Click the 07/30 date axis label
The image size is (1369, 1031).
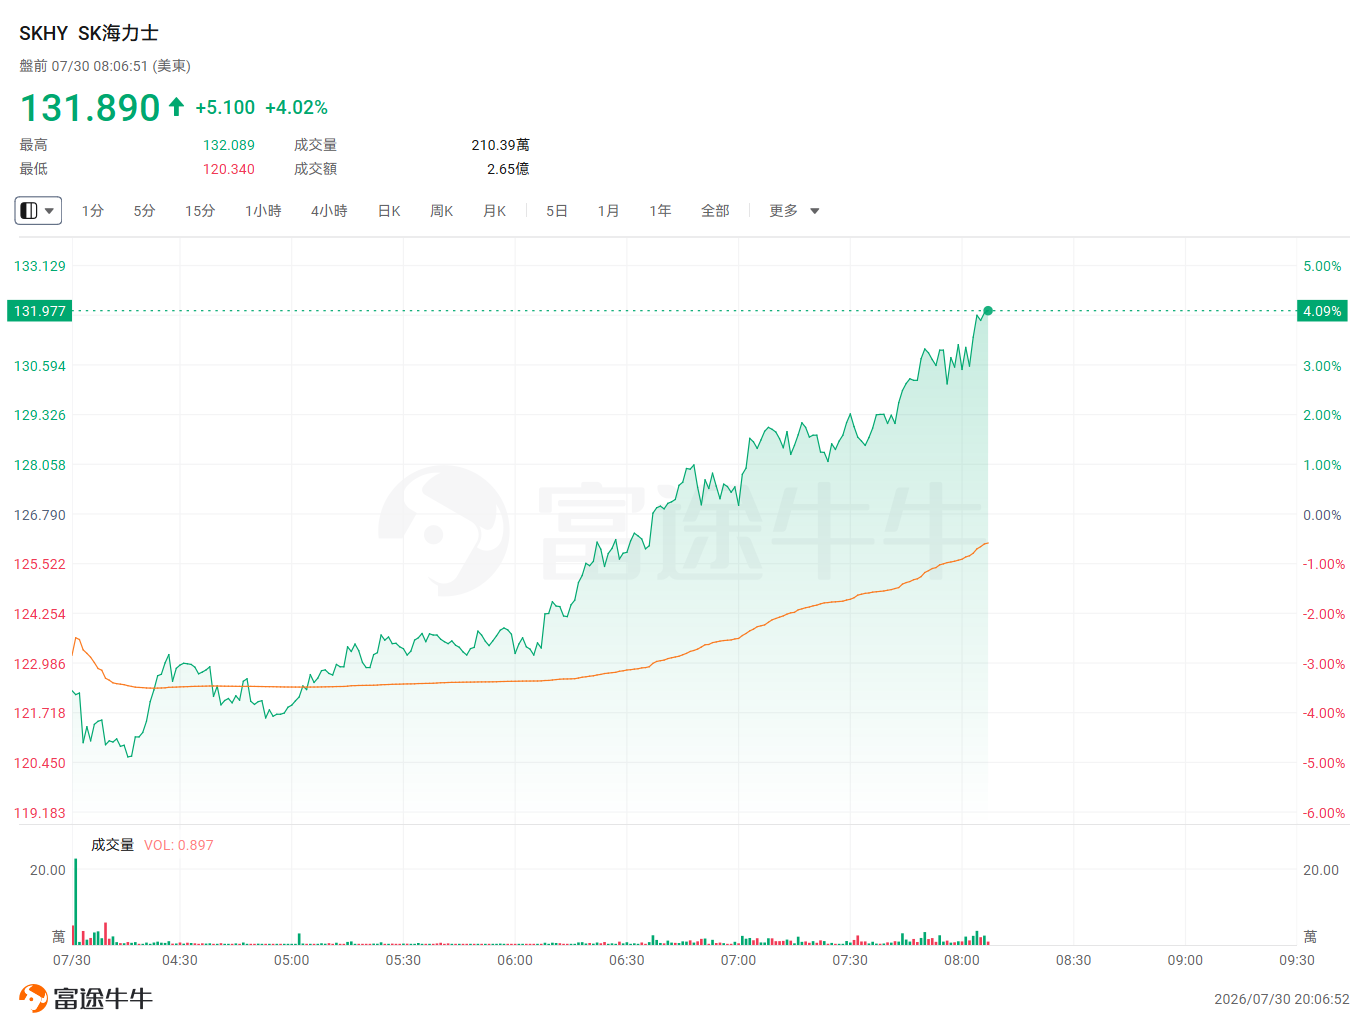[72, 960]
